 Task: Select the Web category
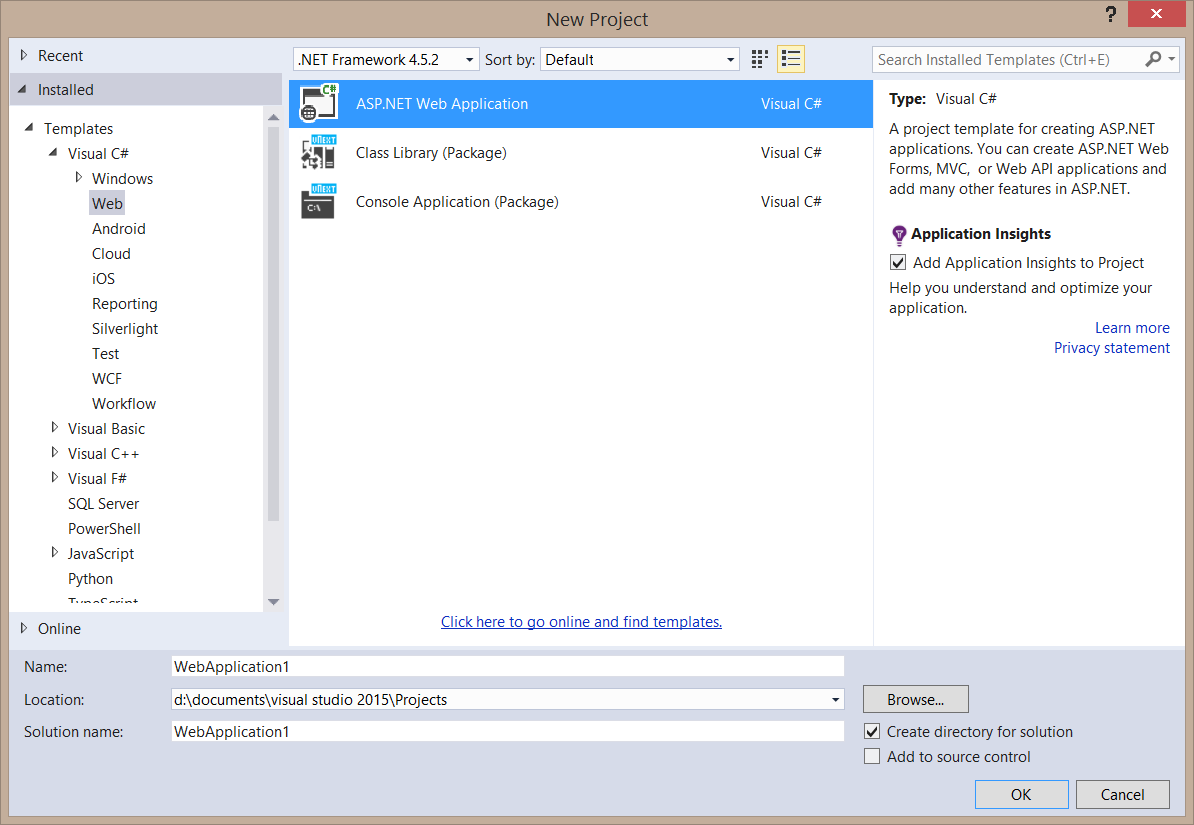(x=107, y=203)
